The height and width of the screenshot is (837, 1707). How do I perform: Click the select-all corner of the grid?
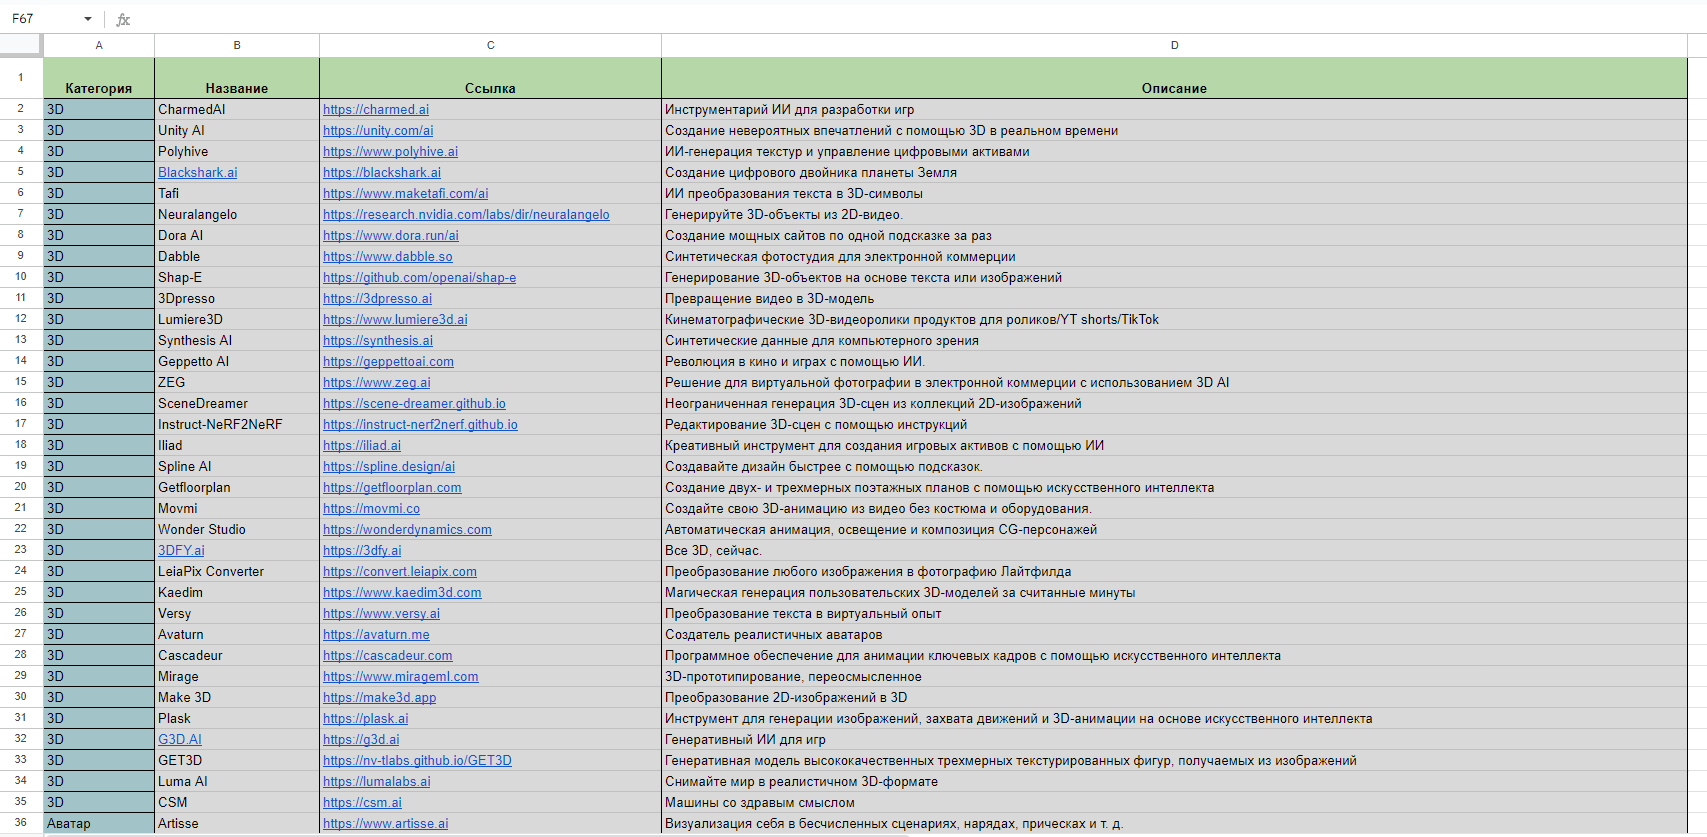[x=20, y=45]
